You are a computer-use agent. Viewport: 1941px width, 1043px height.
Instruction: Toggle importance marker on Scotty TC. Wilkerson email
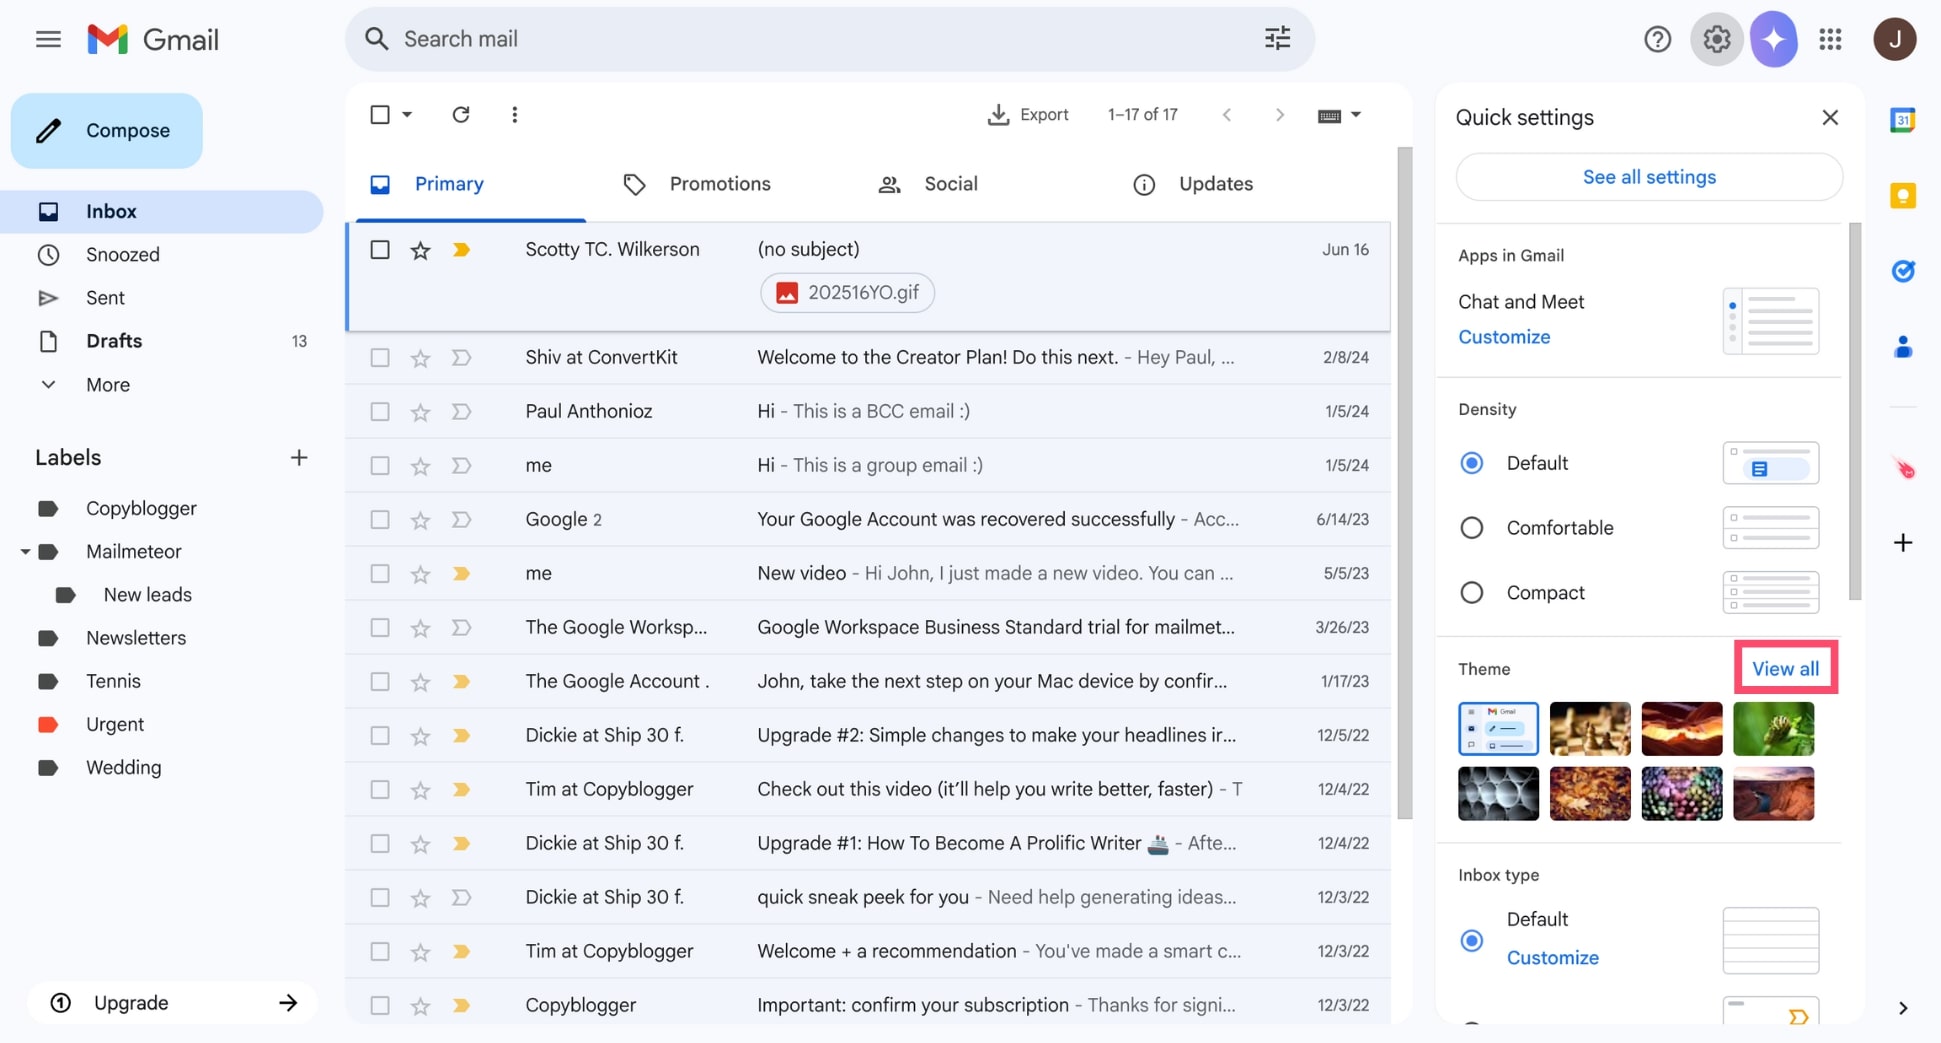(x=460, y=250)
